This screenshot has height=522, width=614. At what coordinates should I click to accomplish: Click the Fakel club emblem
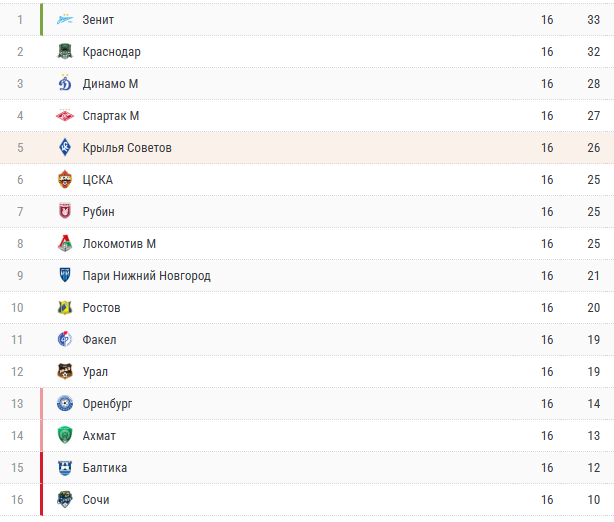coord(65,340)
